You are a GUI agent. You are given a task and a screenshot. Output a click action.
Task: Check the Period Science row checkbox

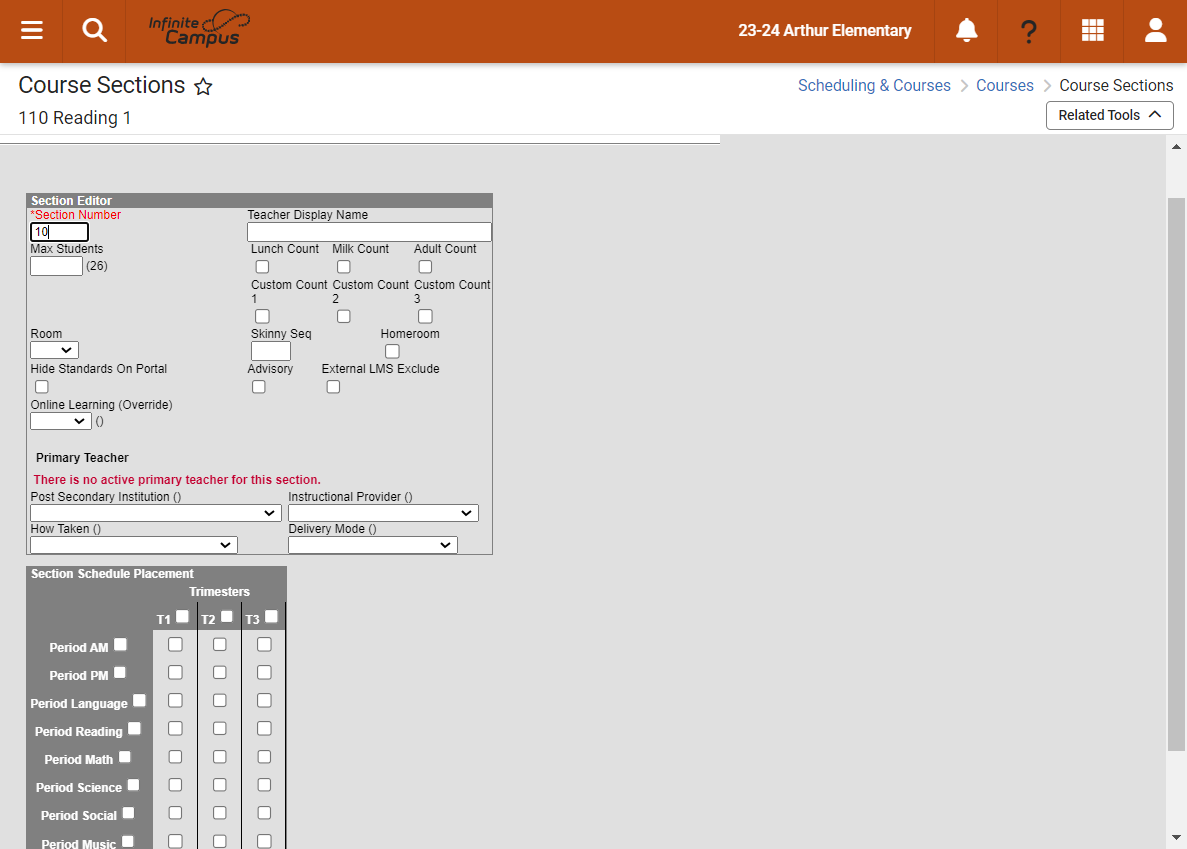(x=133, y=785)
